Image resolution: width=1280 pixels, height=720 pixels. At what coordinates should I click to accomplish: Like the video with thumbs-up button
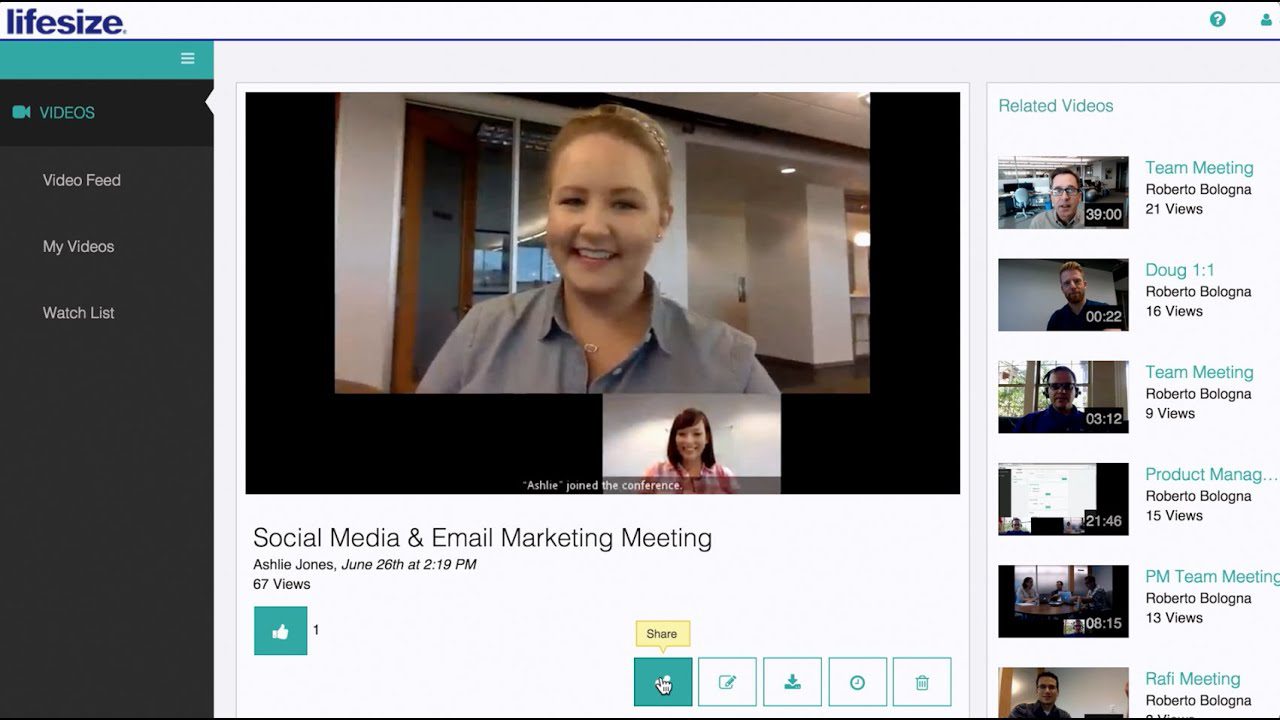coord(280,631)
